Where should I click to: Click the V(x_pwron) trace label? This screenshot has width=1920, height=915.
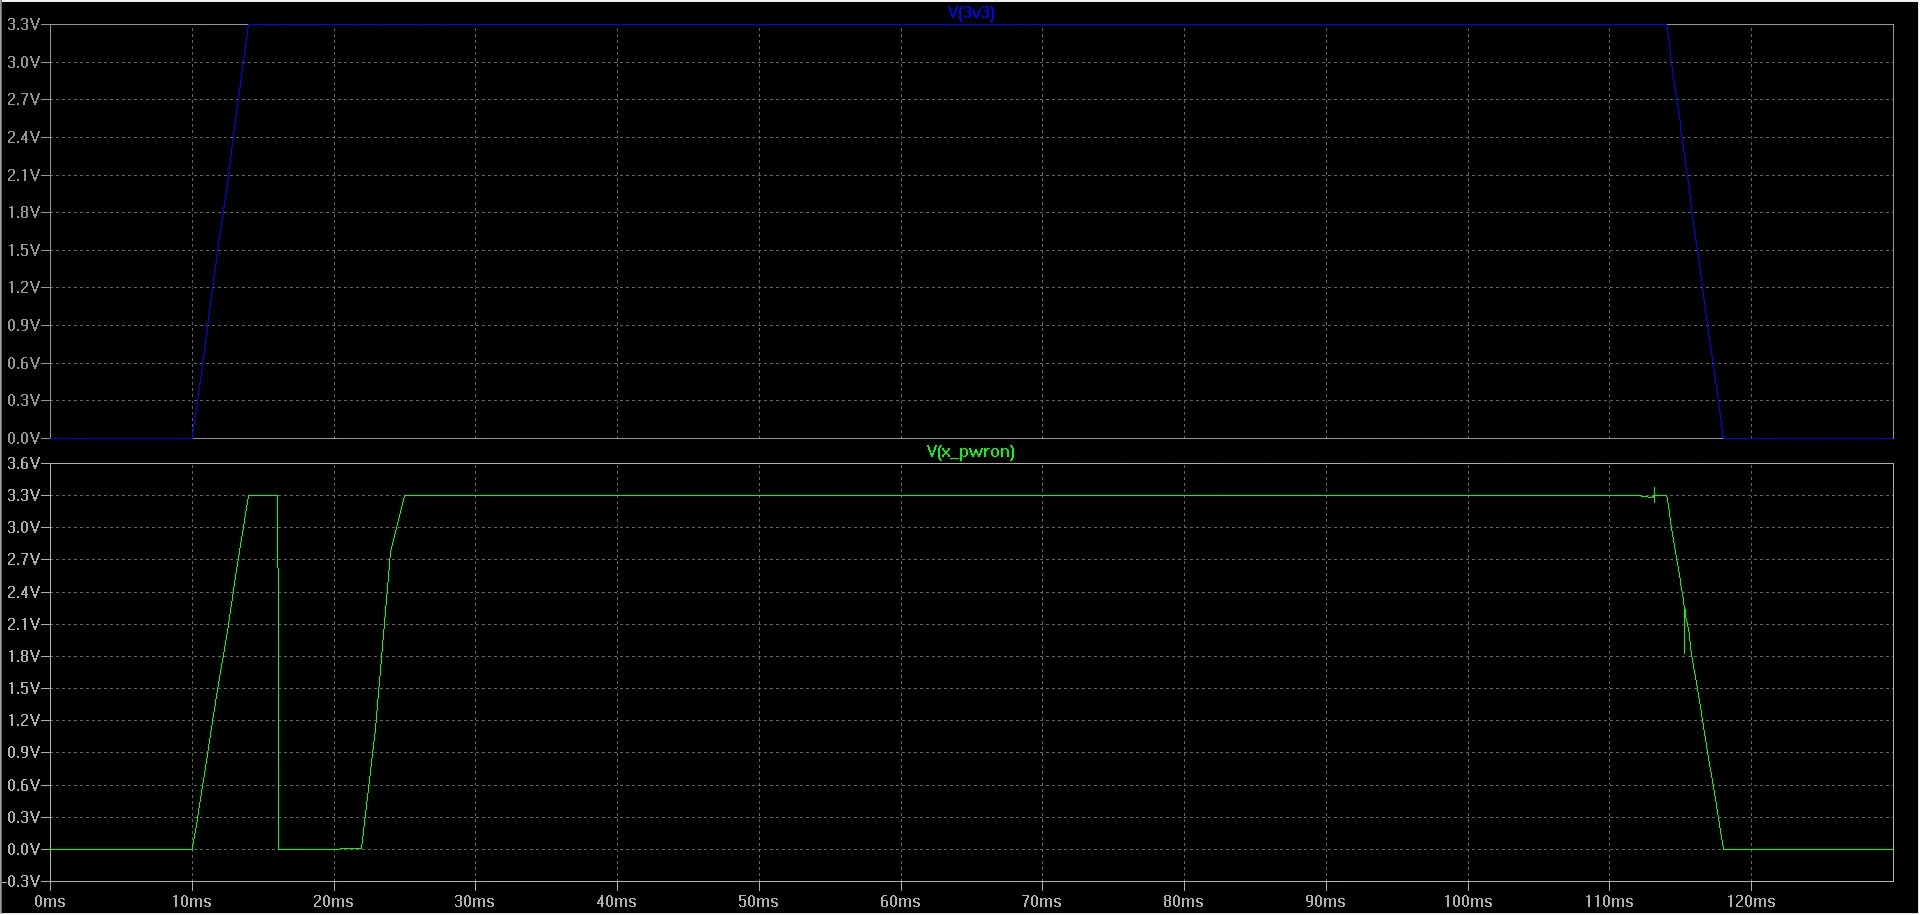tap(970, 452)
